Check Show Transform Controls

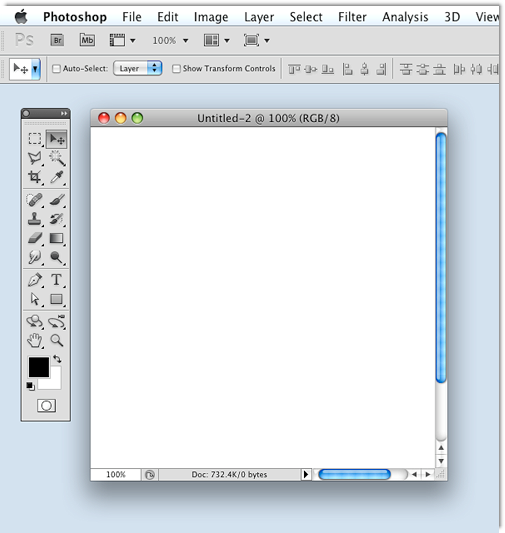(176, 69)
